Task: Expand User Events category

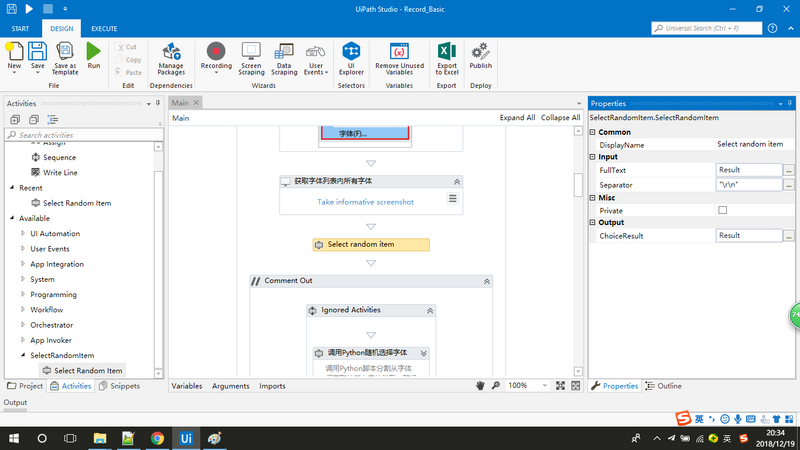Action: 23,248
